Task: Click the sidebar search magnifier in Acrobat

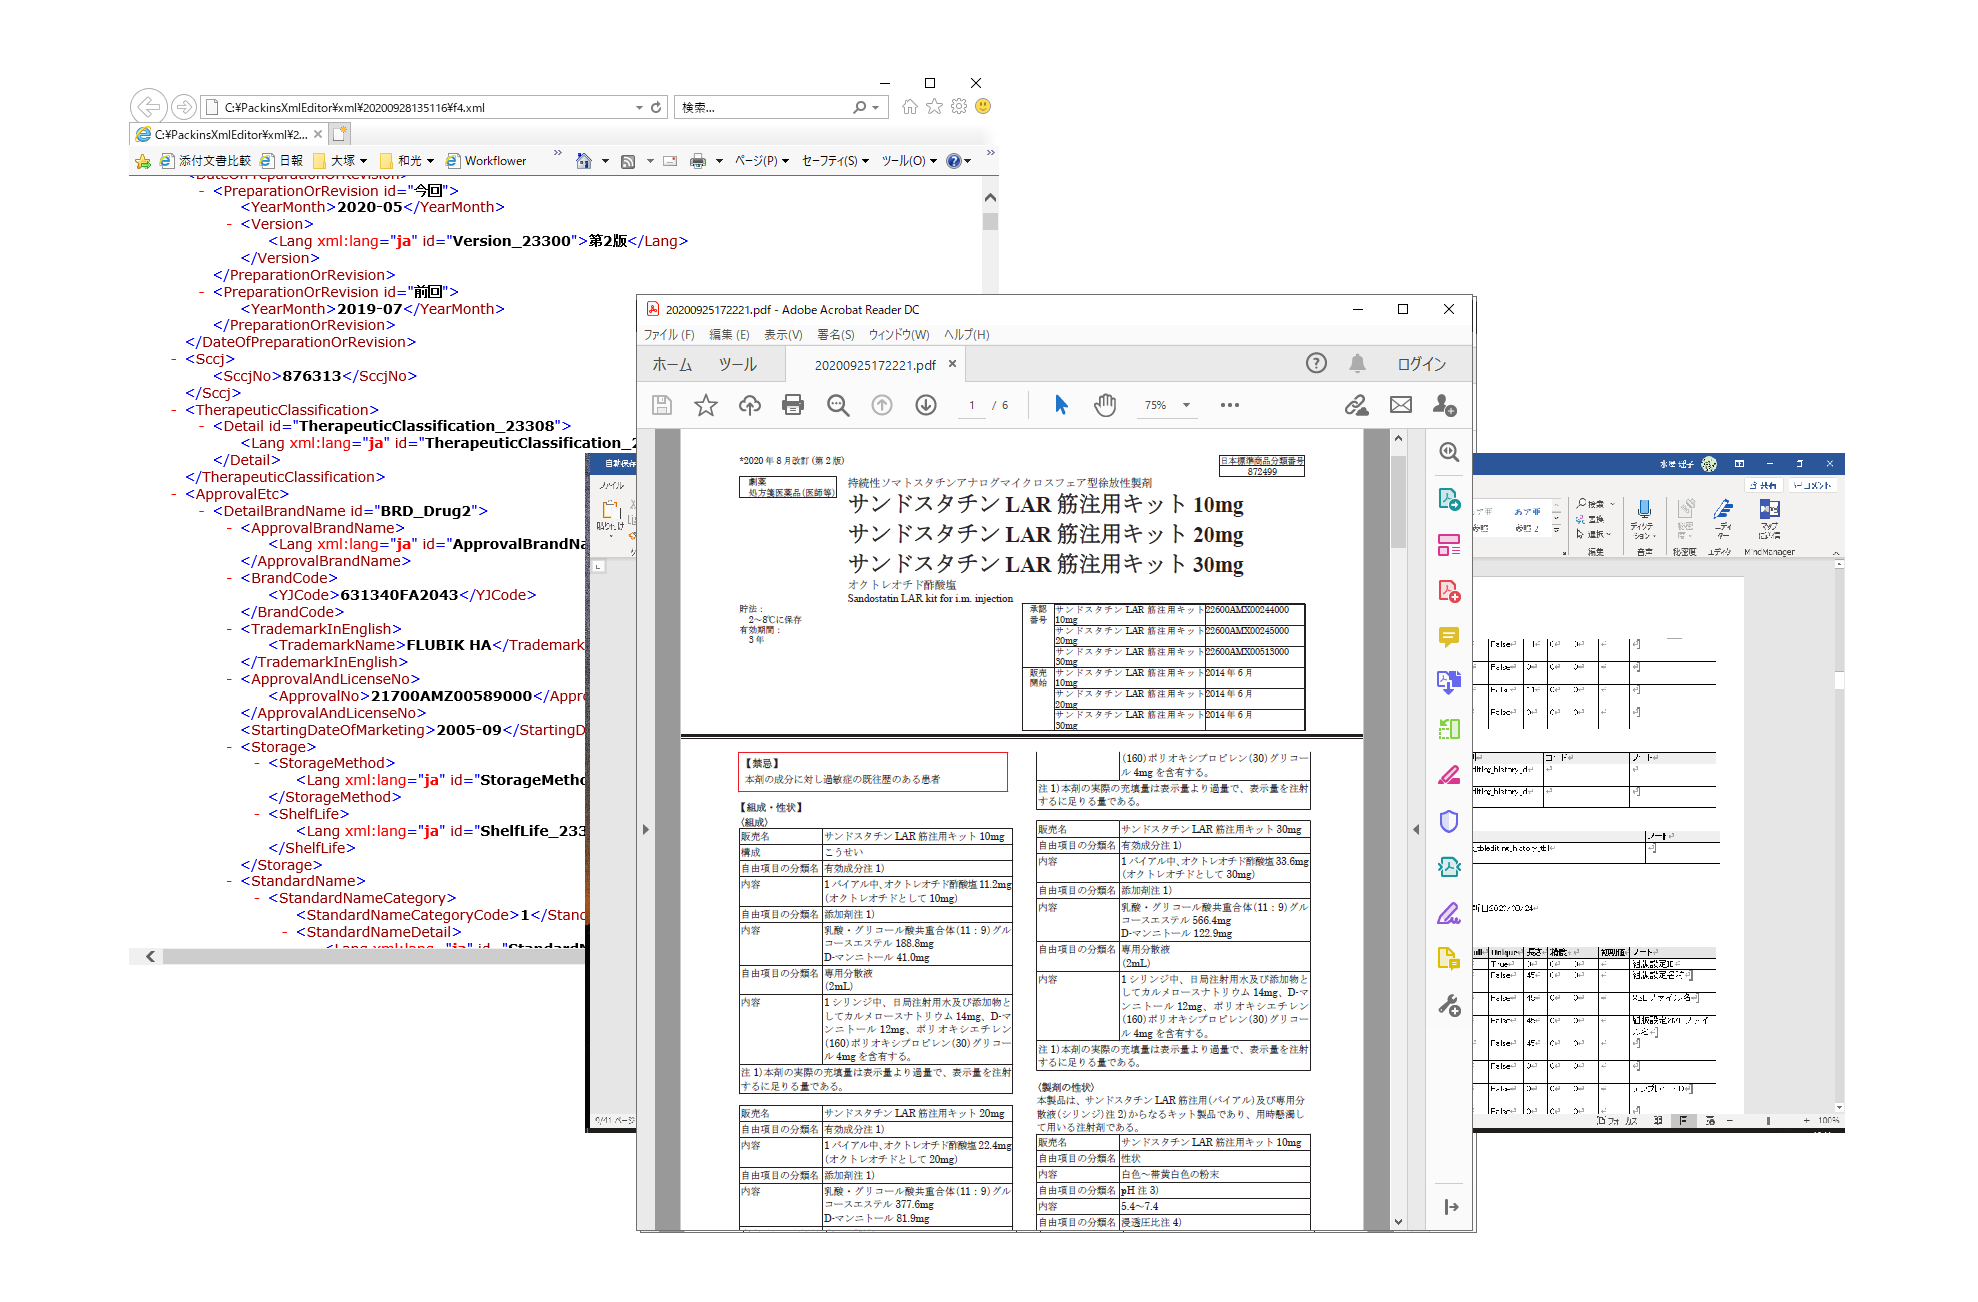Action: click(x=1449, y=452)
